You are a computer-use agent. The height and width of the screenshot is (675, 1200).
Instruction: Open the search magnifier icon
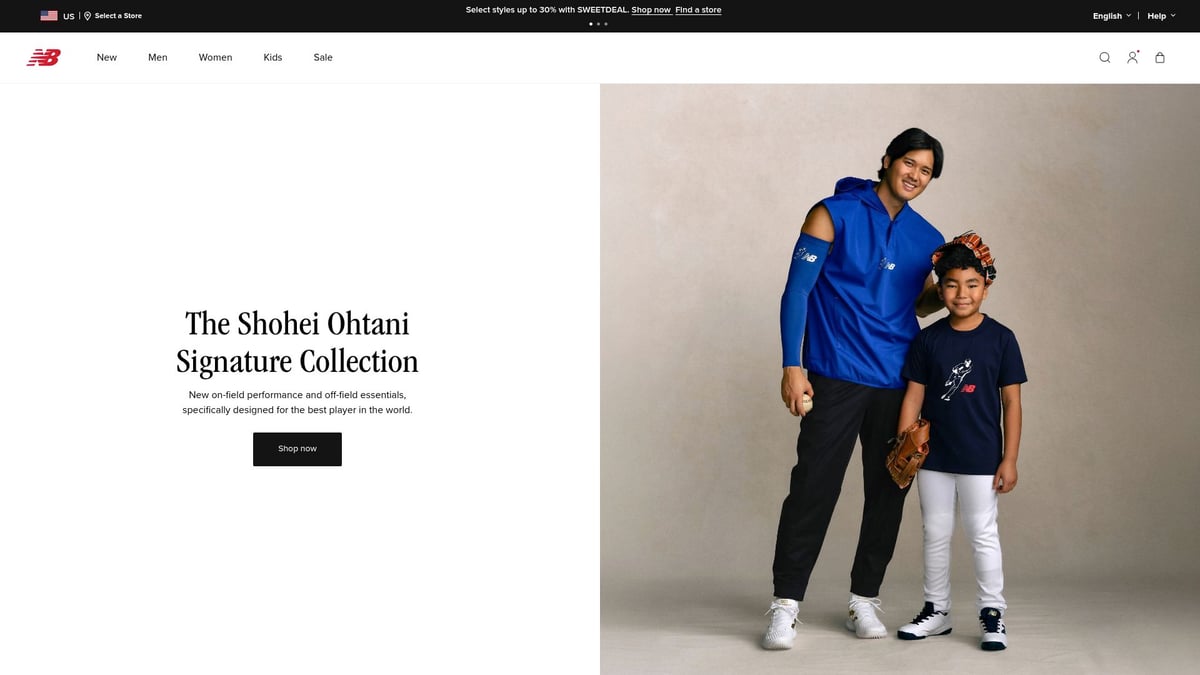(1105, 58)
